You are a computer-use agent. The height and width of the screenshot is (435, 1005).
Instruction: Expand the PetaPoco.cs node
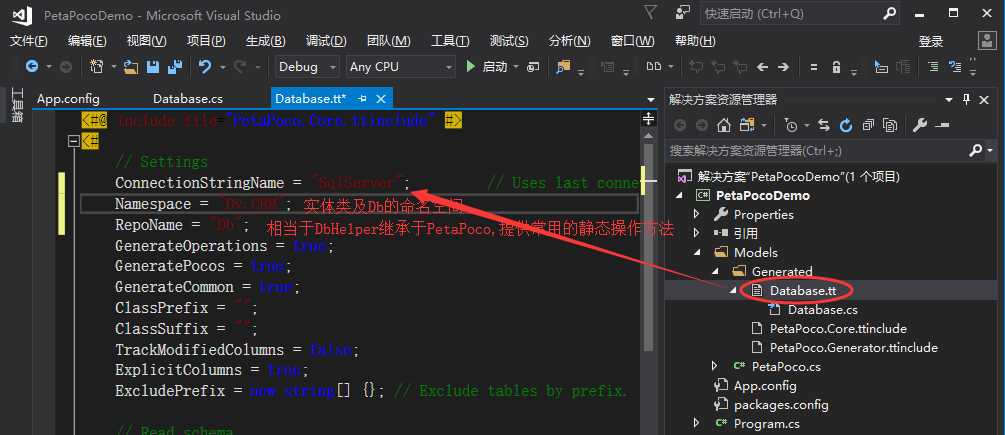pyautogui.click(x=715, y=366)
